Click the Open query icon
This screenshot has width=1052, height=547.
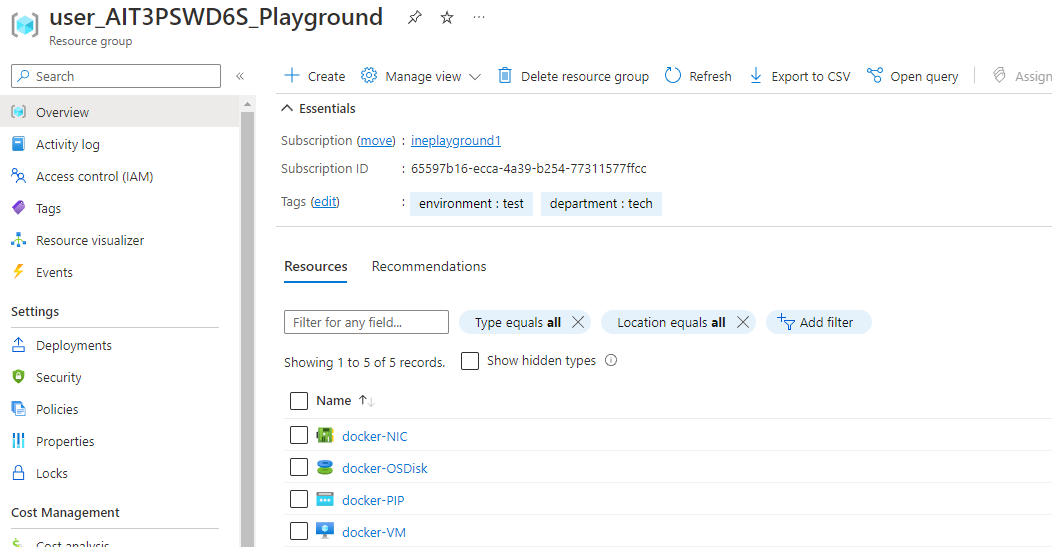875,76
